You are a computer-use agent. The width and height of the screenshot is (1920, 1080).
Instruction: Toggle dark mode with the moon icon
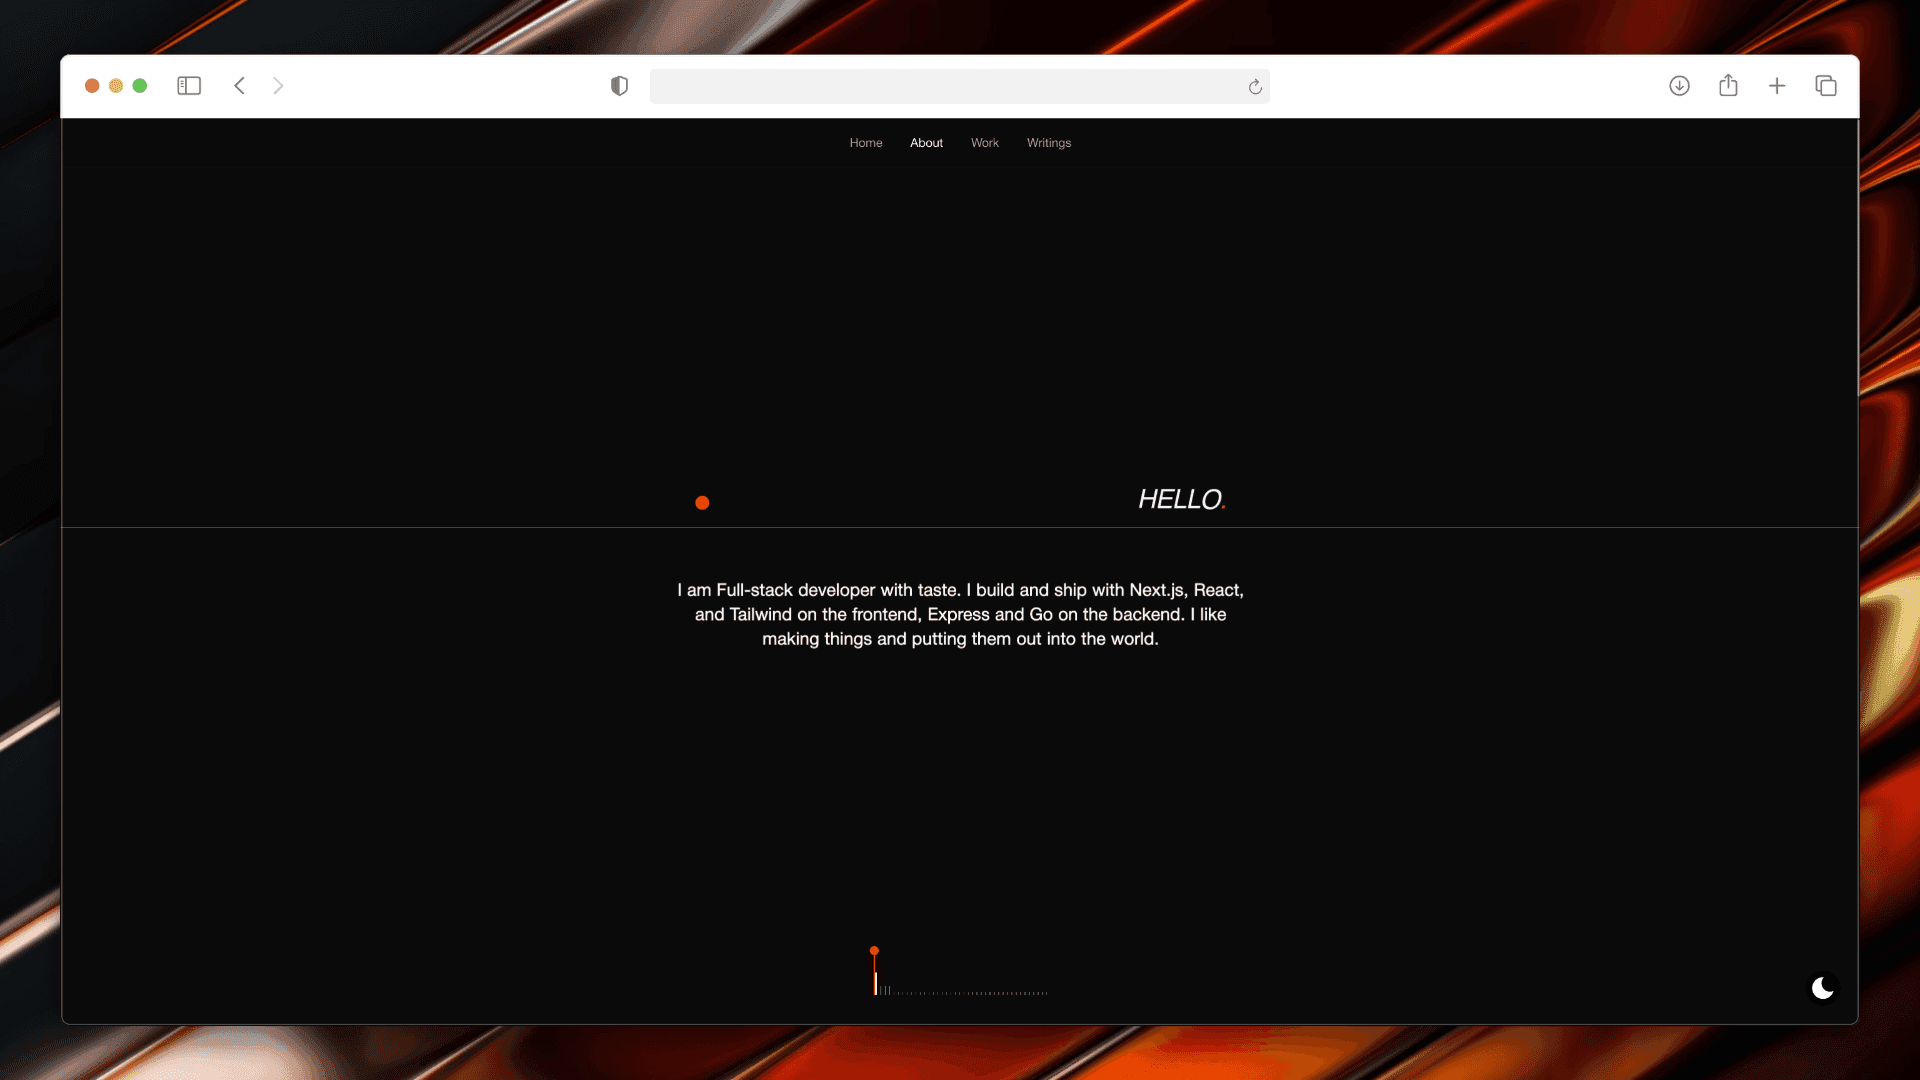pyautogui.click(x=1823, y=988)
